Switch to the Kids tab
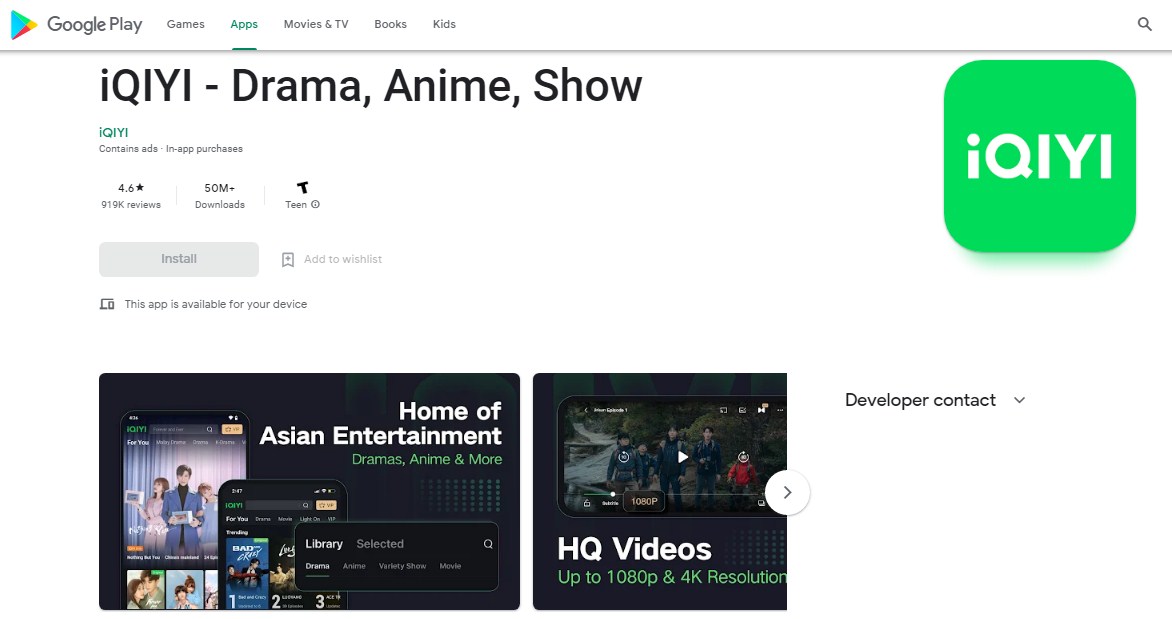This screenshot has height=619, width=1172. click(444, 24)
